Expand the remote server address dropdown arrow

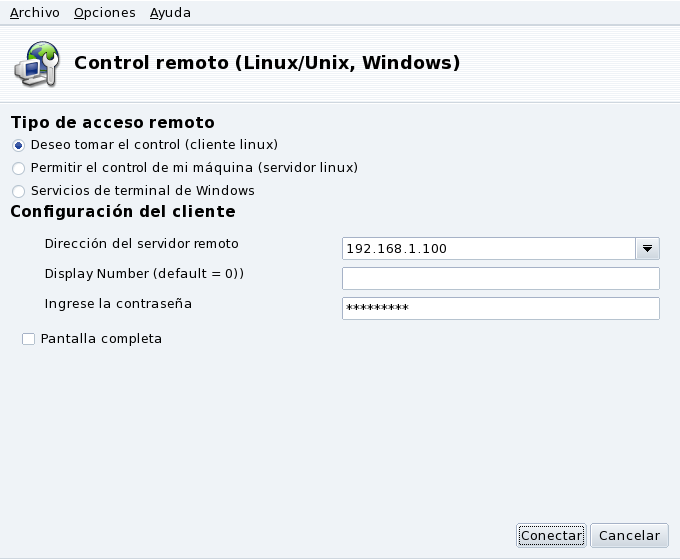(647, 248)
